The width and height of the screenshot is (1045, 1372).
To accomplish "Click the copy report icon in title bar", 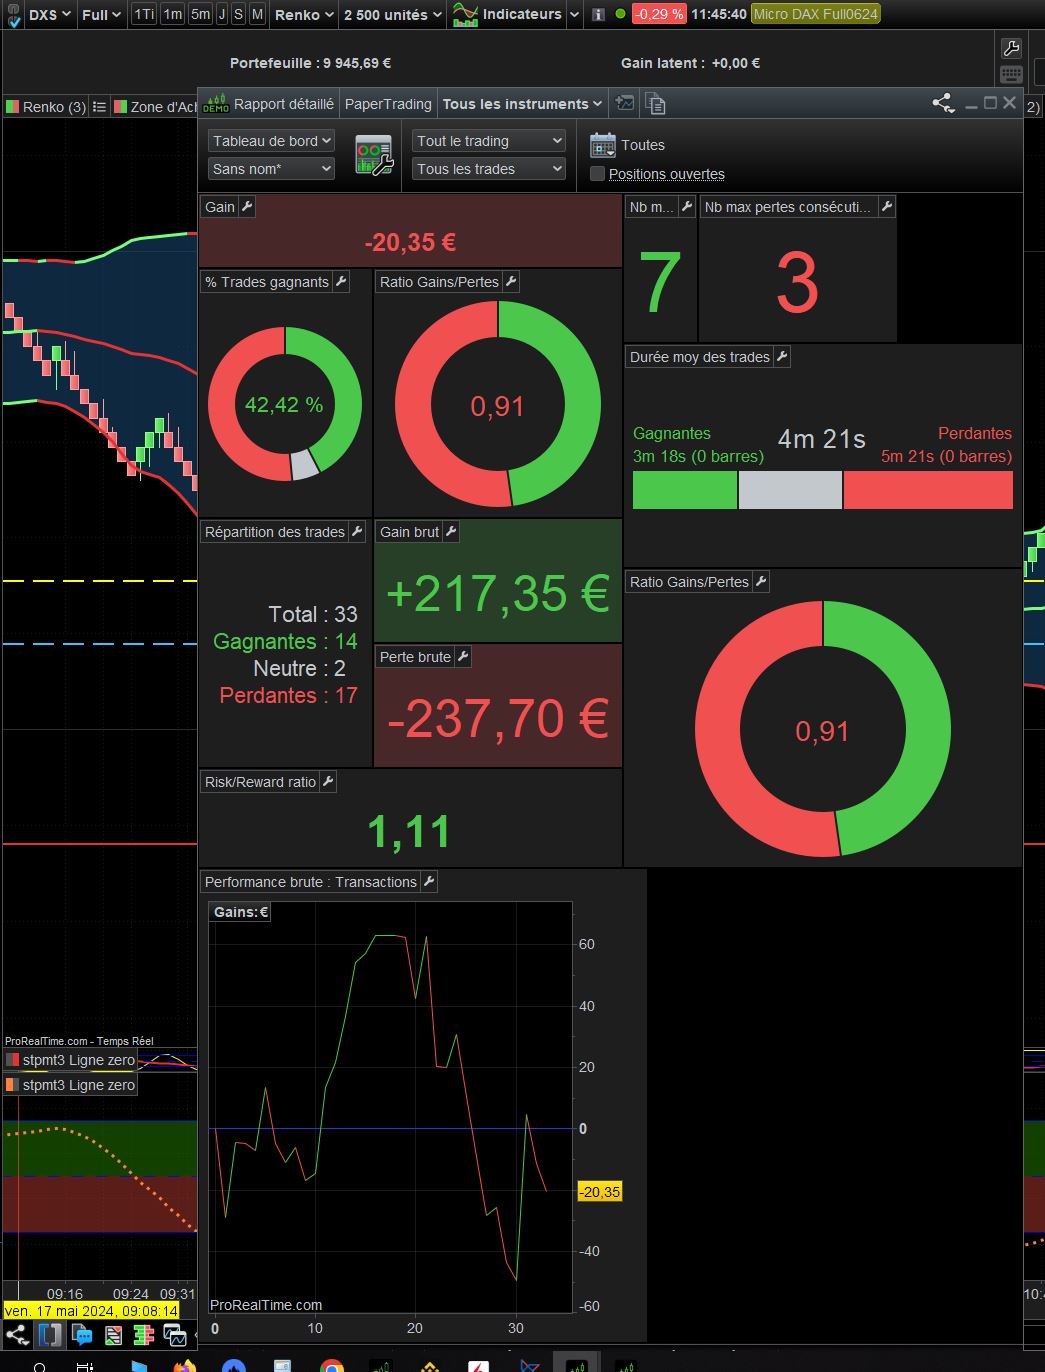I will point(655,103).
